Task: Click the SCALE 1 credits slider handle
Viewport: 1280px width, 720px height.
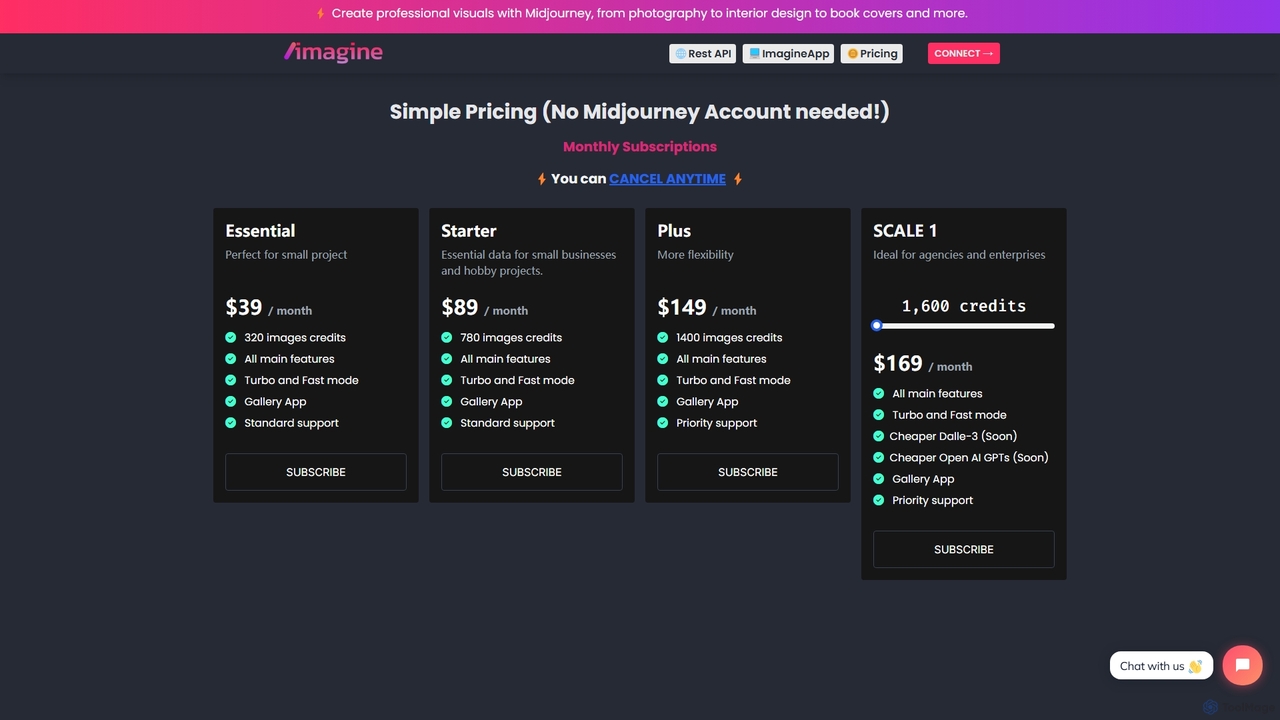Action: tap(877, 325)
